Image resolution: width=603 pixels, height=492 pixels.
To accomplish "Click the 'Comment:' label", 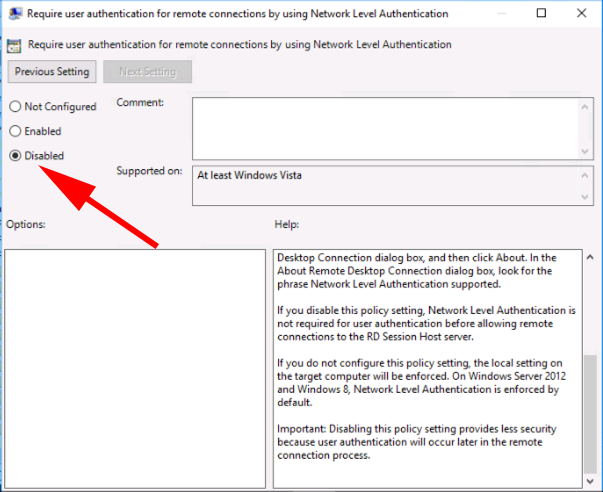I will pyautogui.click(x=140, y=102).
